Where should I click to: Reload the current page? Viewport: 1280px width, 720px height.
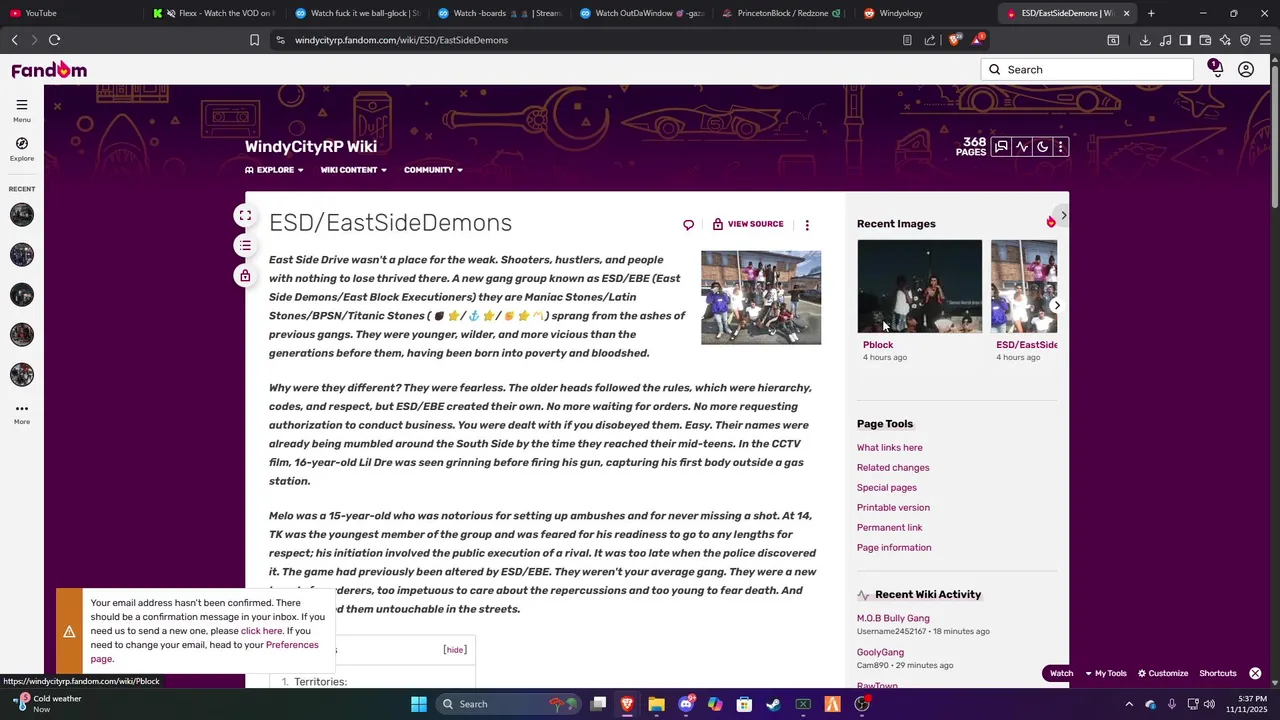pos(54,40)
